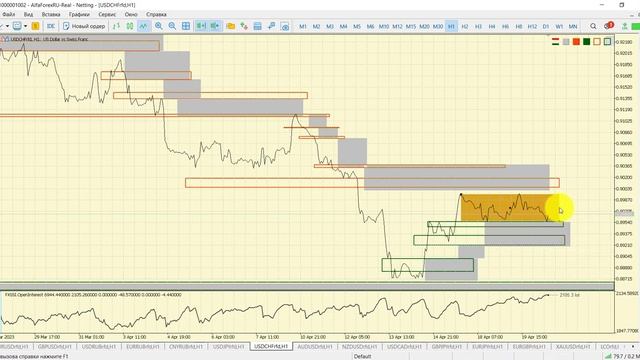Screen dimensions: 640x360
Task: Open notifications icon with red badge
Action: (x=609, y=26)
